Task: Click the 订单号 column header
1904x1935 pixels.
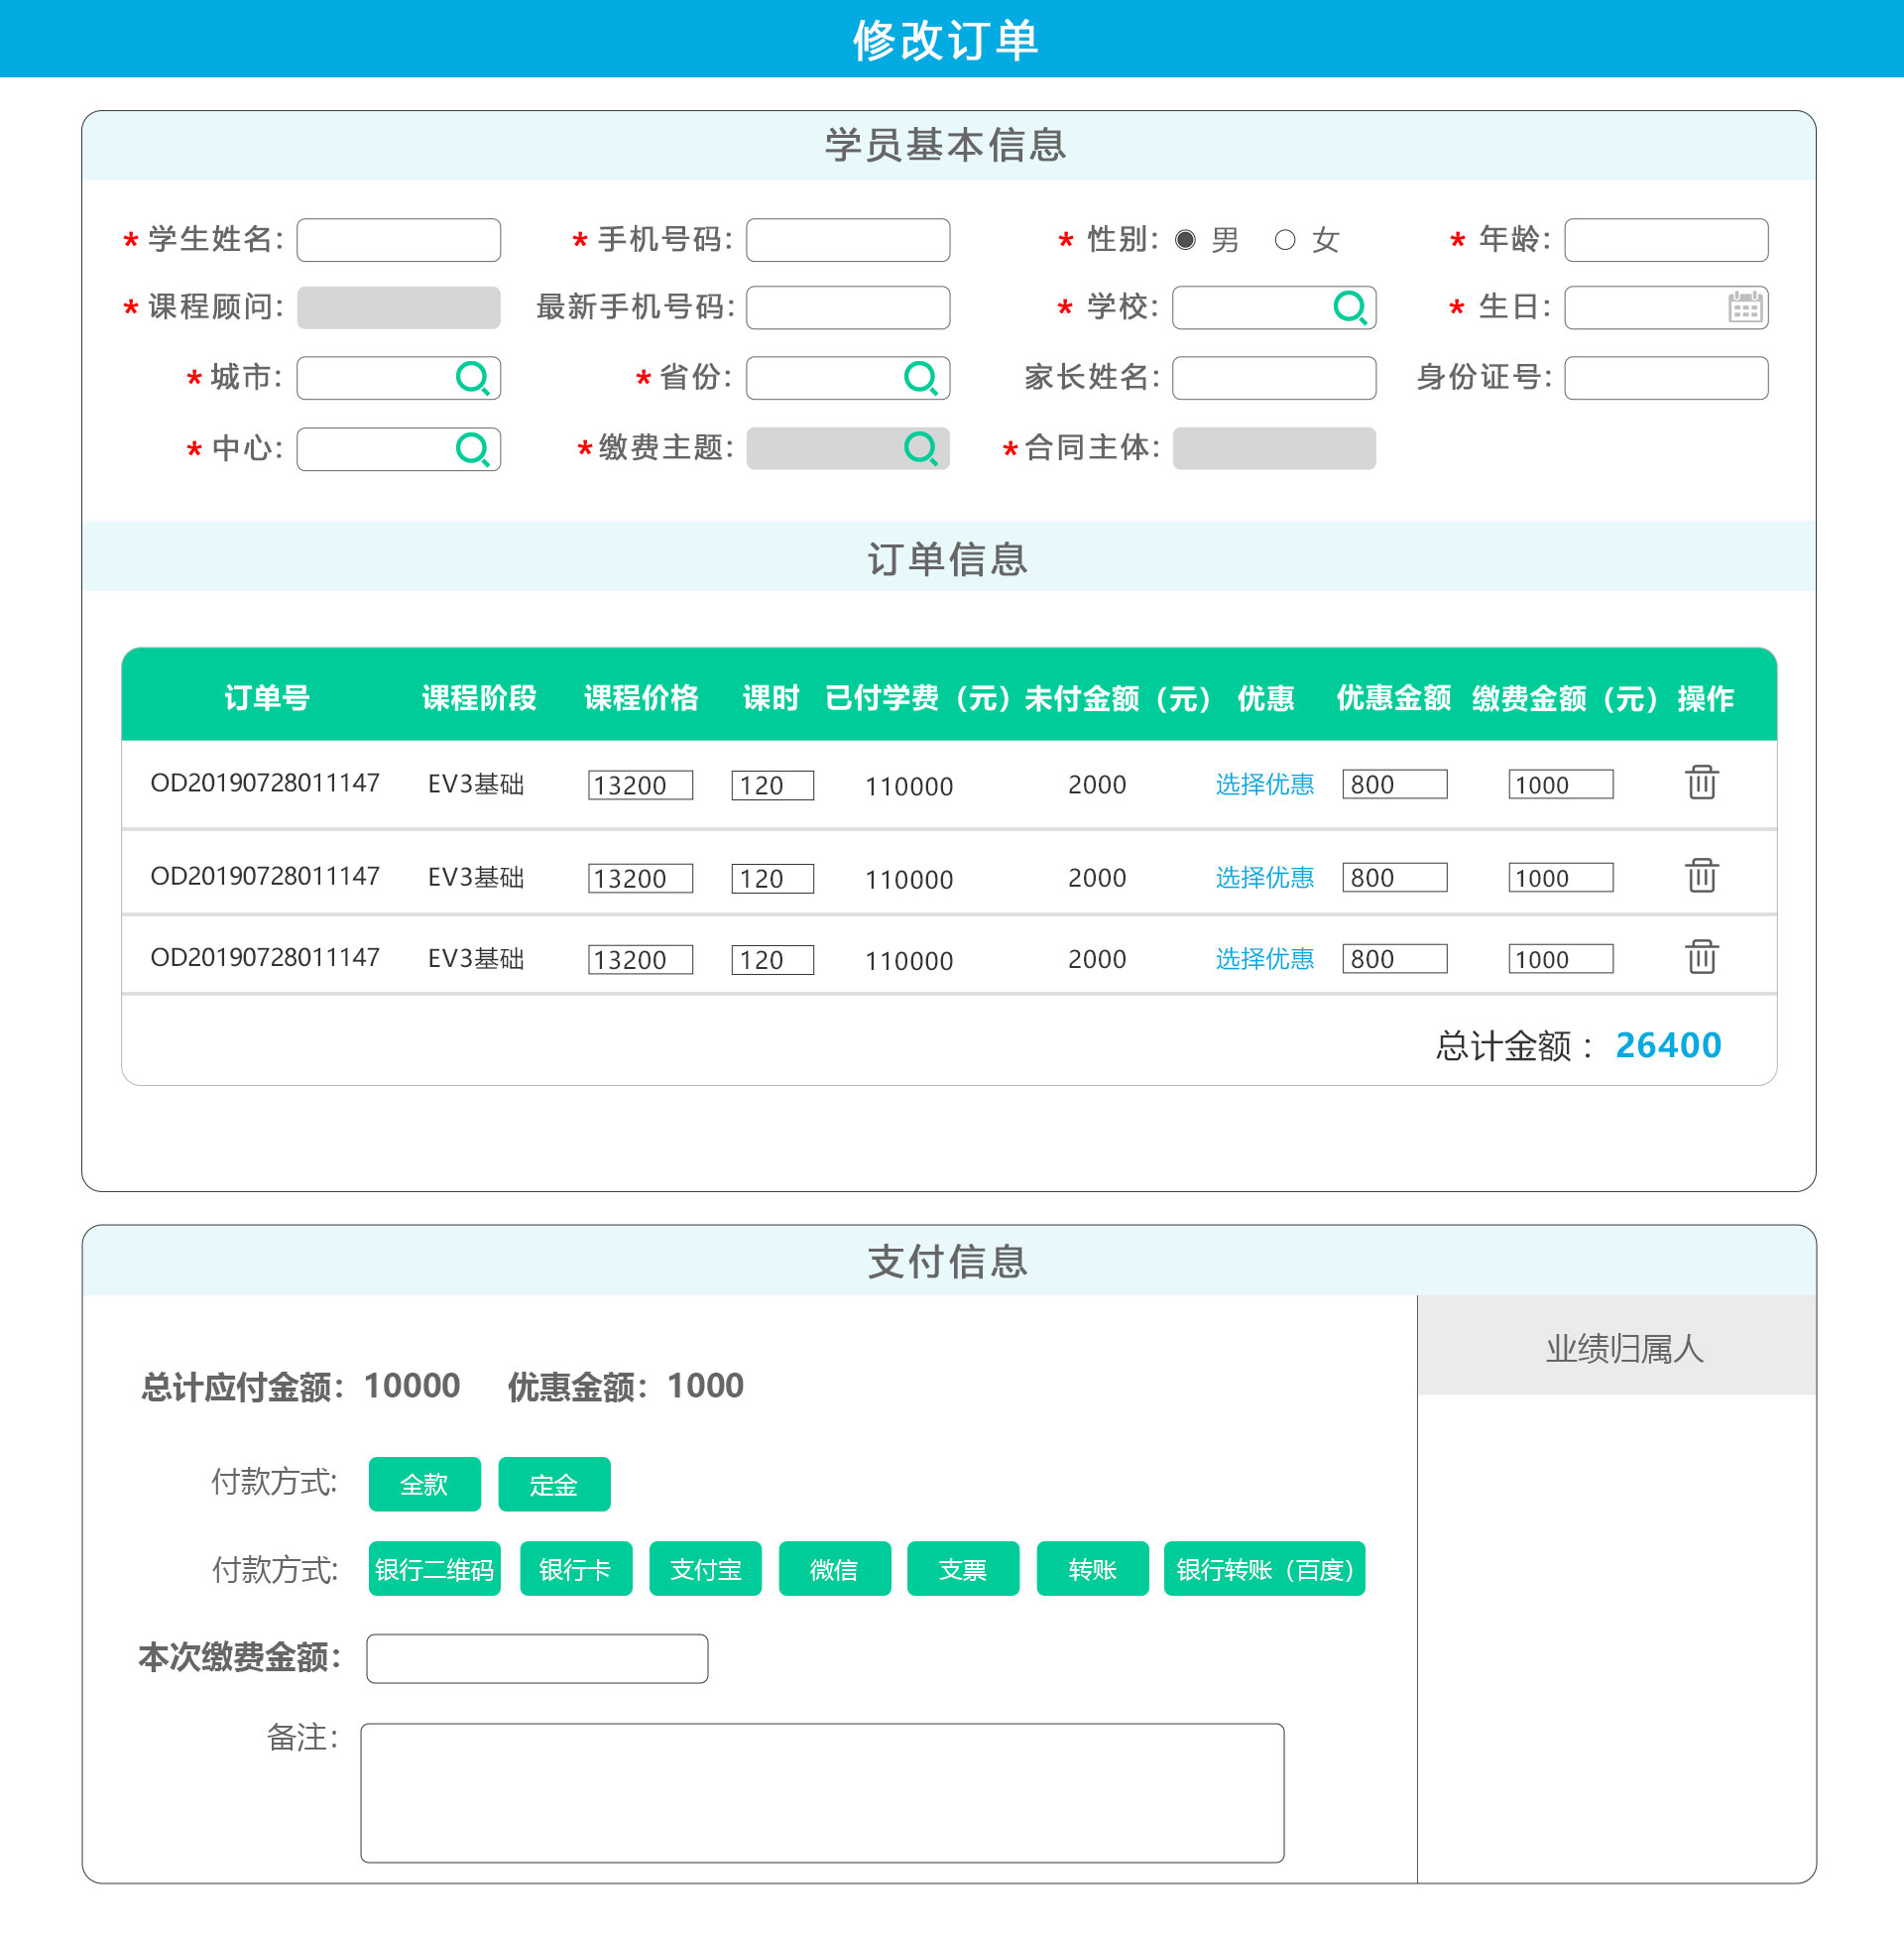Action: pyautogui.click(x=266, y=697)
